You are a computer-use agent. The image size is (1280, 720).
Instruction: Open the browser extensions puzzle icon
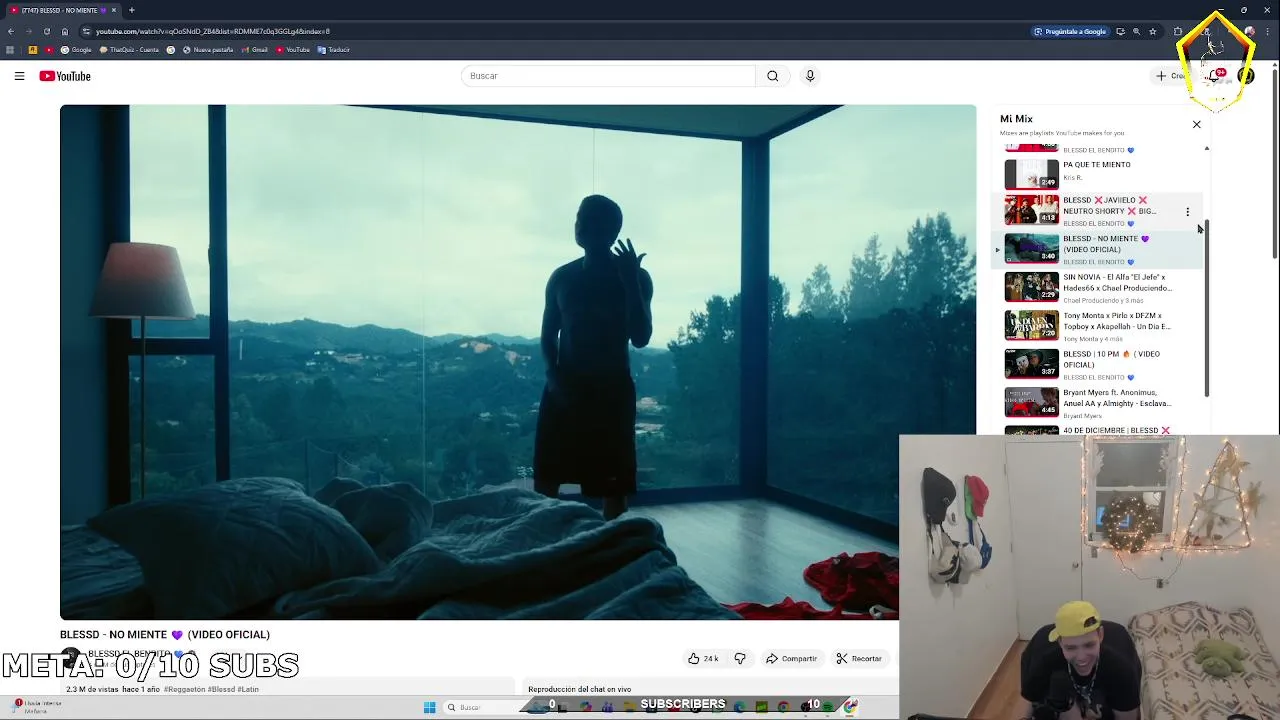tap(1178, 31)
